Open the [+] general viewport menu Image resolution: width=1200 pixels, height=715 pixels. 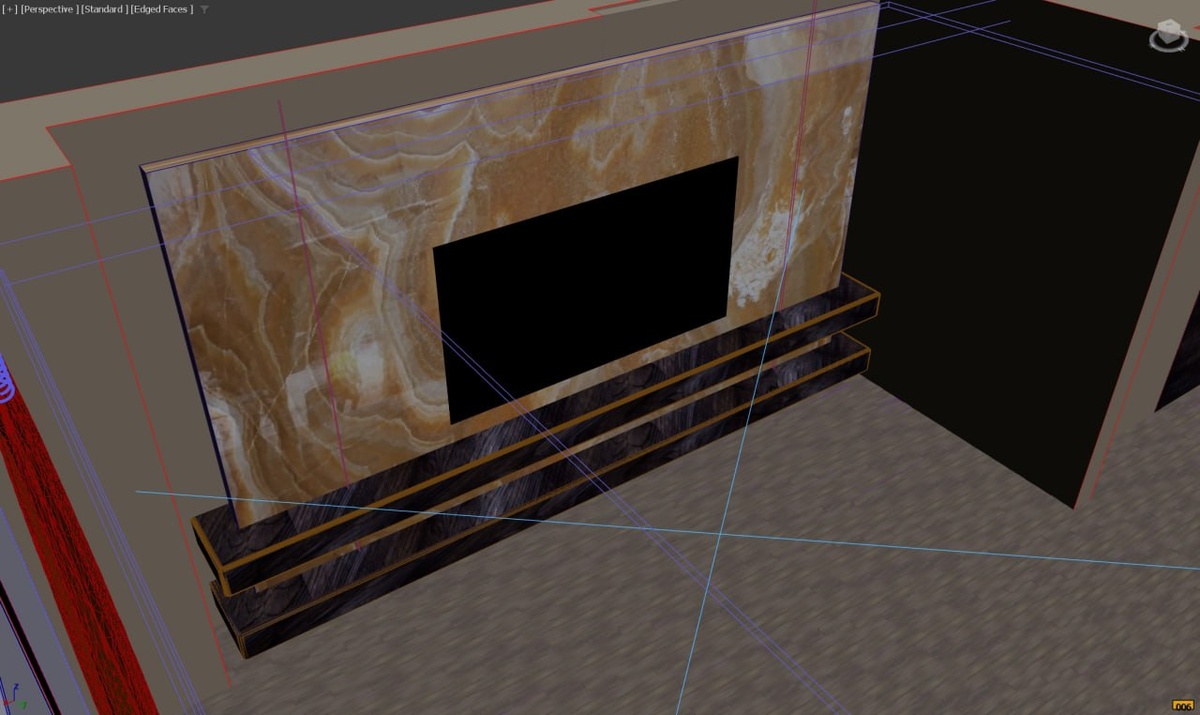10,9
